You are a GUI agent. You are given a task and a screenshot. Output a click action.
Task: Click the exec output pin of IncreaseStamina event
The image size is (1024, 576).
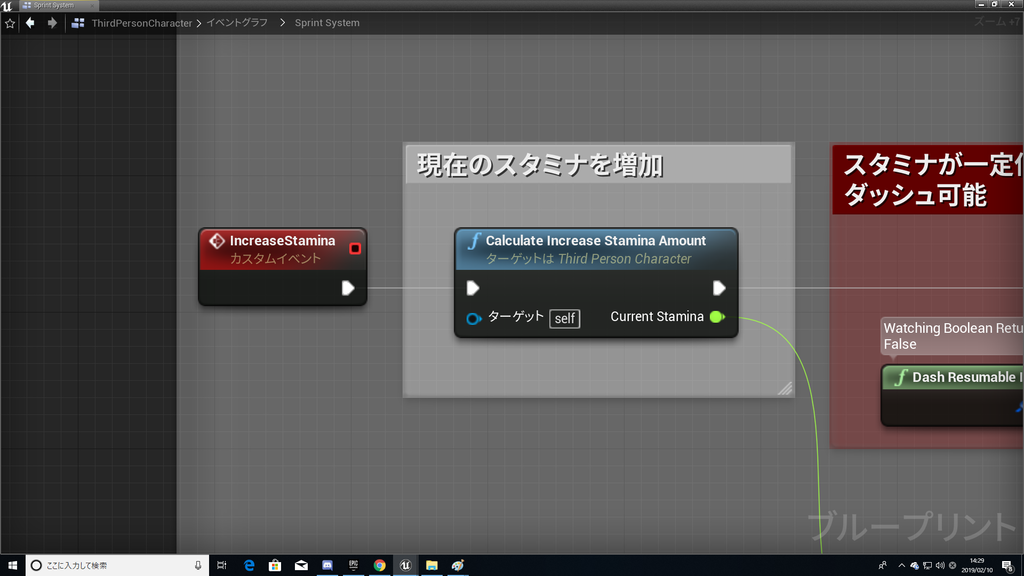tap(347, 288)
